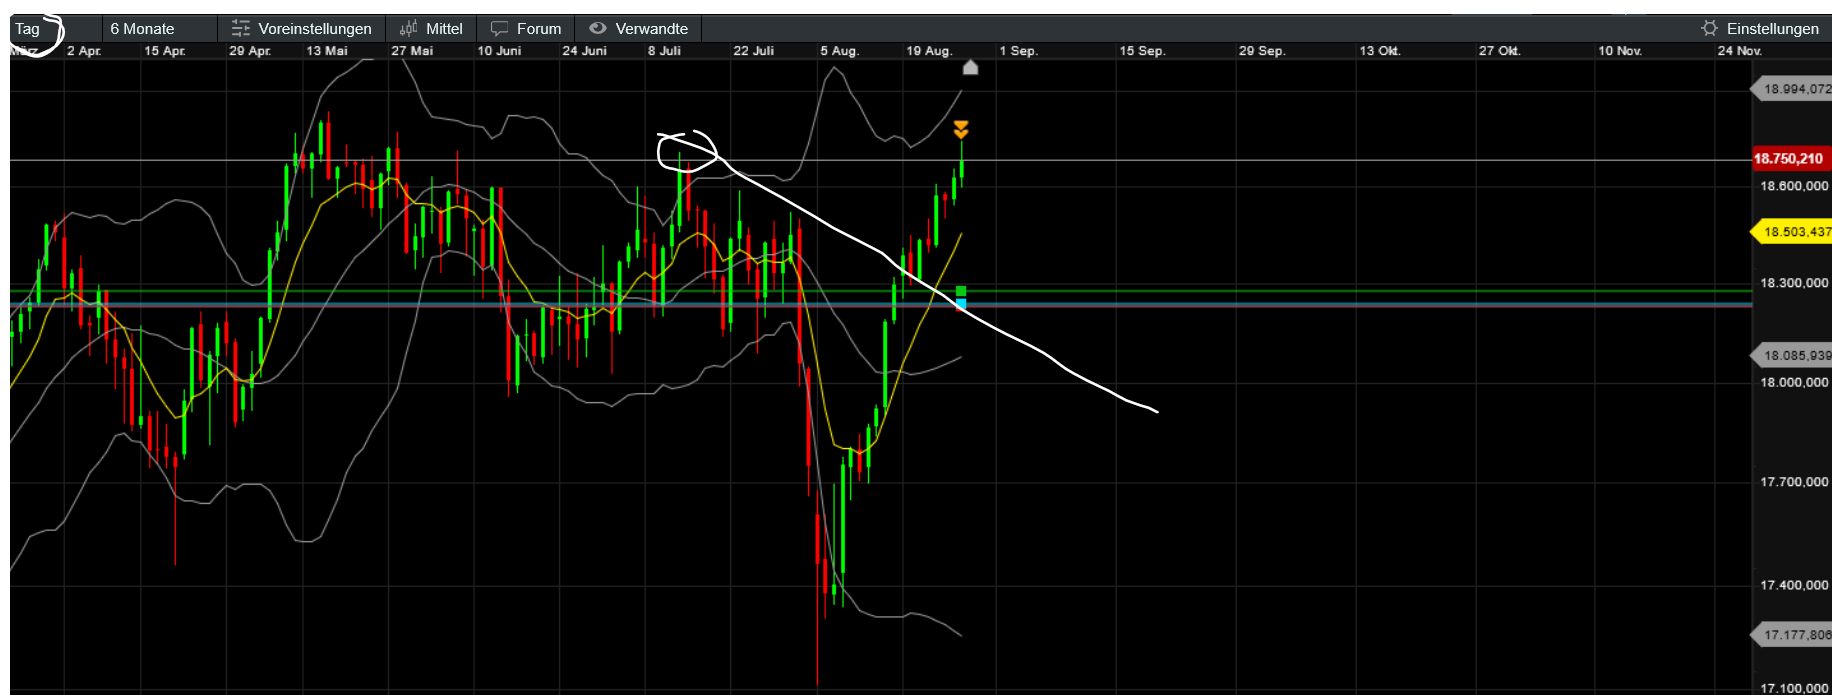Click the gear icon for Einstellungen
This screenshot has width=1832, height=695.
point(1710,28)
